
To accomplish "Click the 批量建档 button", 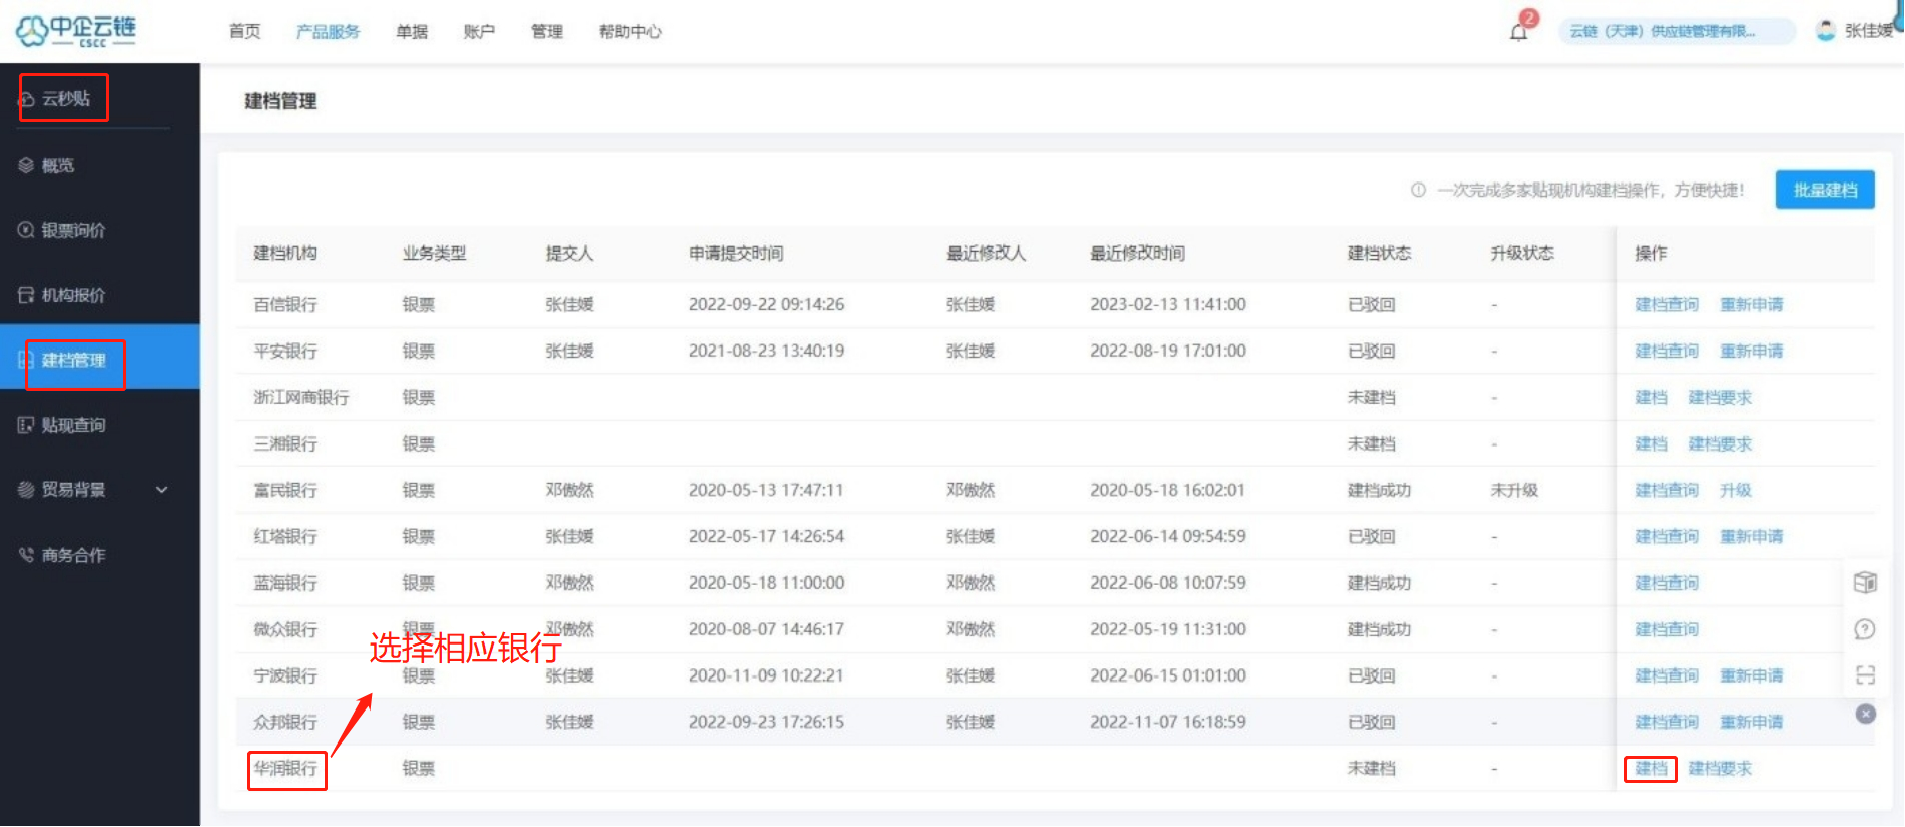I will (x=1824, y=190).
